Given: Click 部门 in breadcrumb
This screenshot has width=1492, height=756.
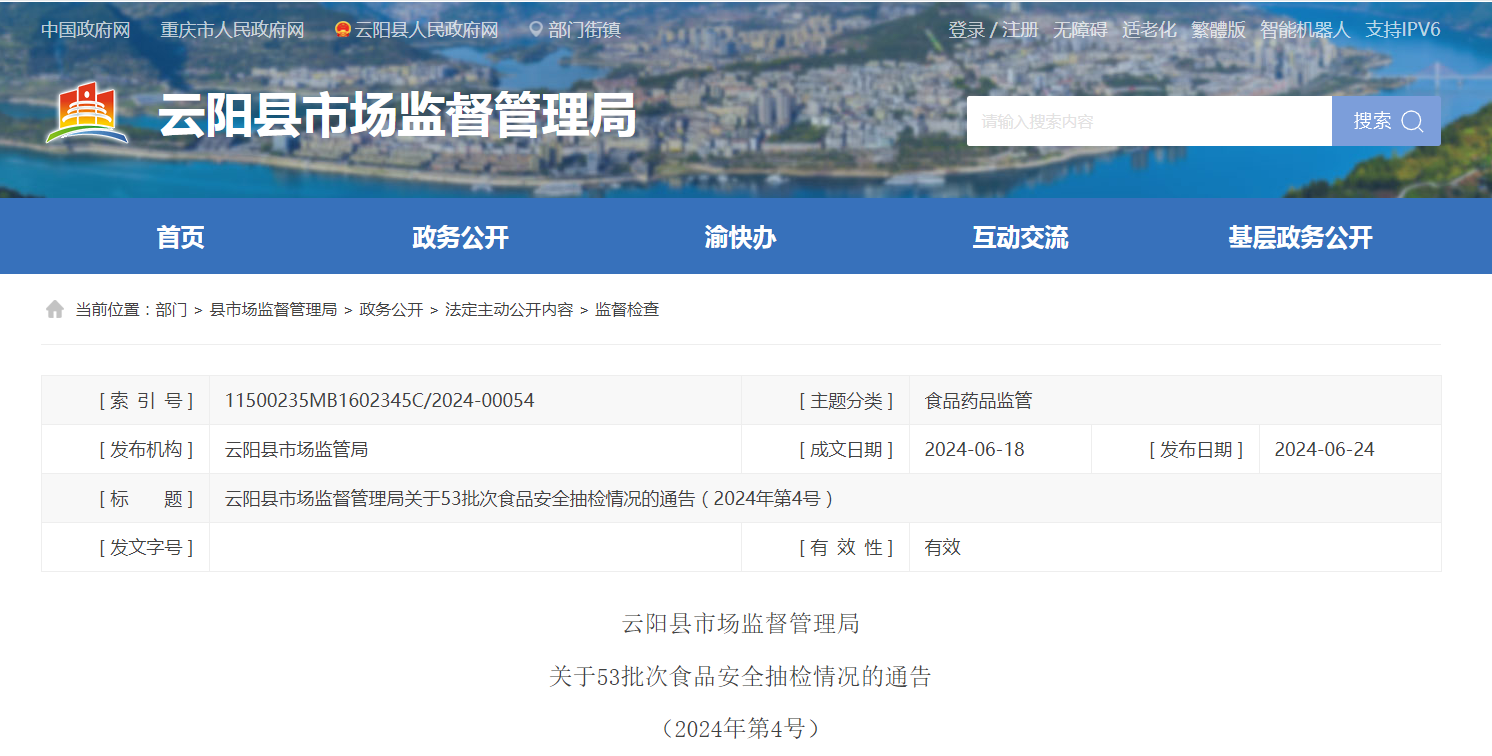Looking at the screenshot, I should click(x=171, y=310).
